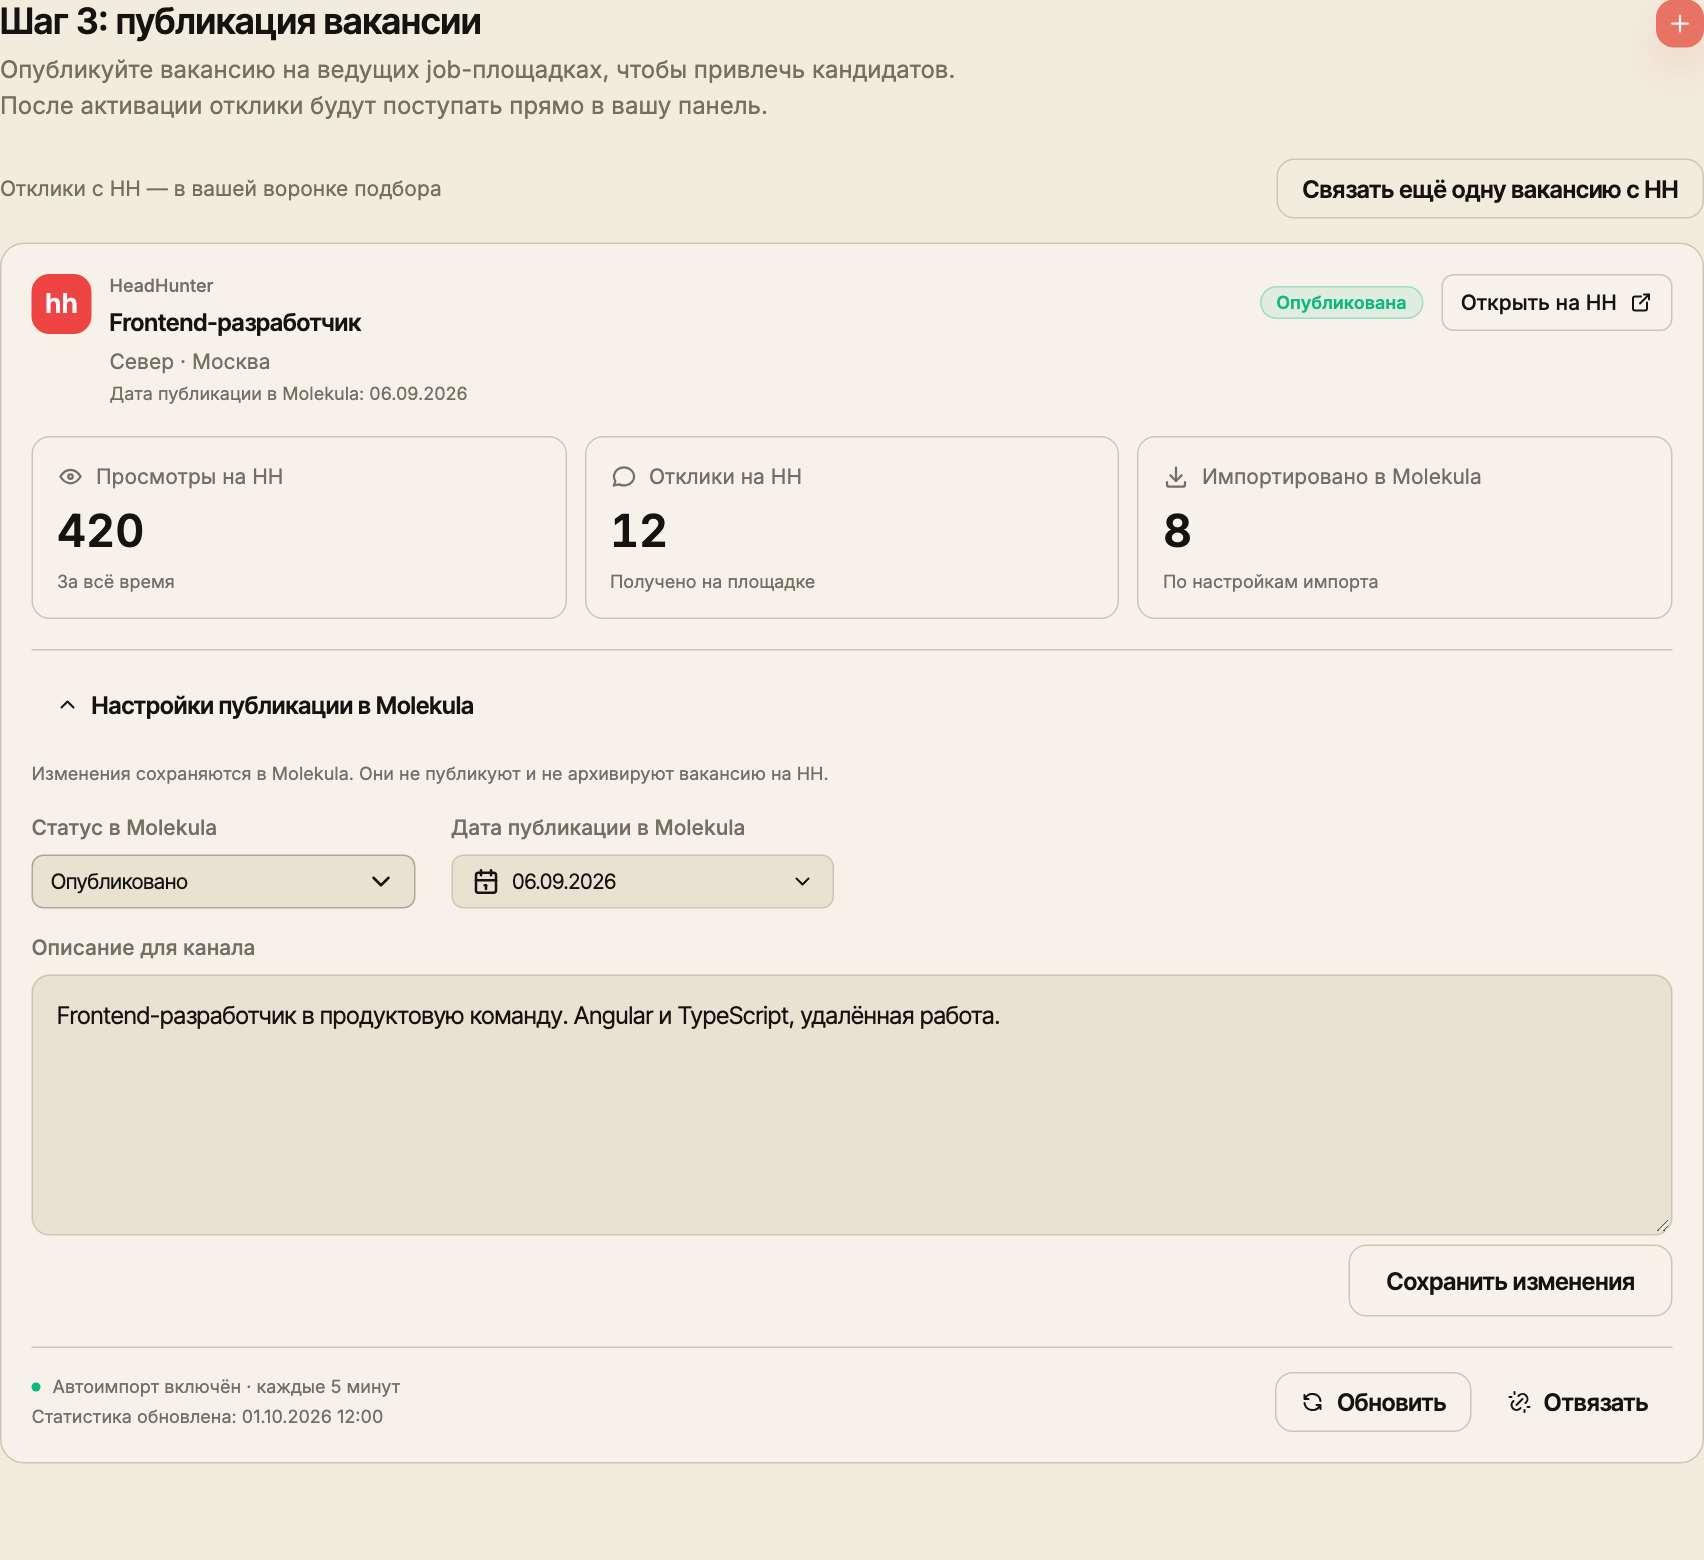1704x1560 pixels.
Task: Click the Север · Москва location text
Action: (x=190, y=361)
